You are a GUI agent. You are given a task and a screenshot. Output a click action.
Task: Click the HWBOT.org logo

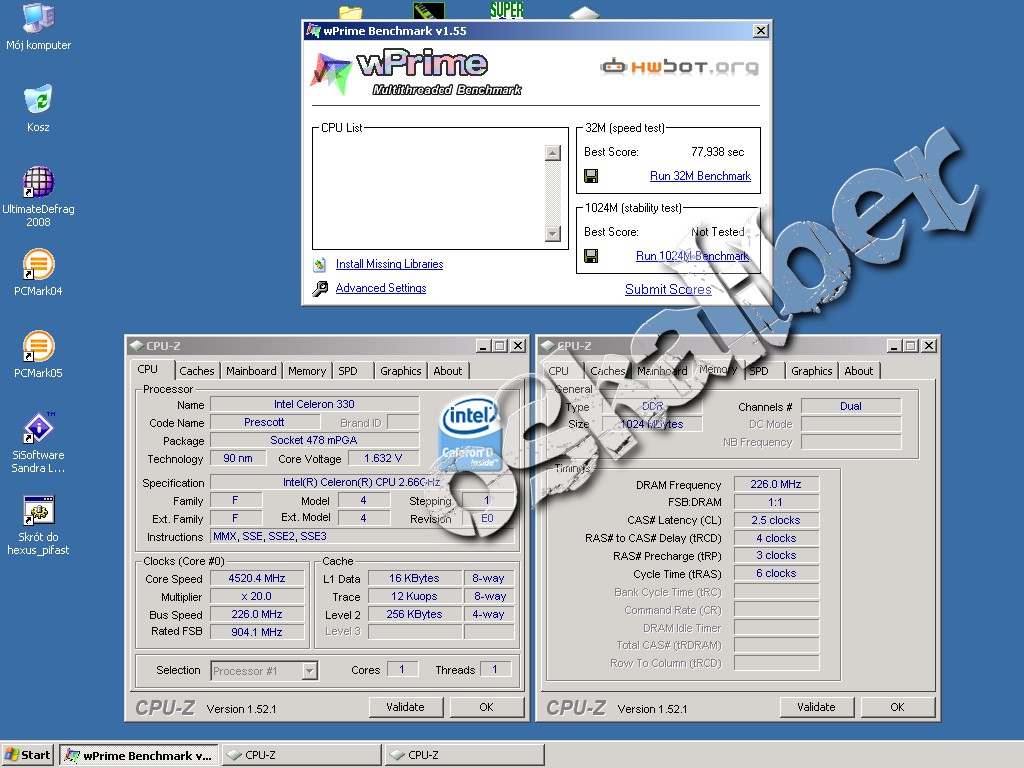679,66
